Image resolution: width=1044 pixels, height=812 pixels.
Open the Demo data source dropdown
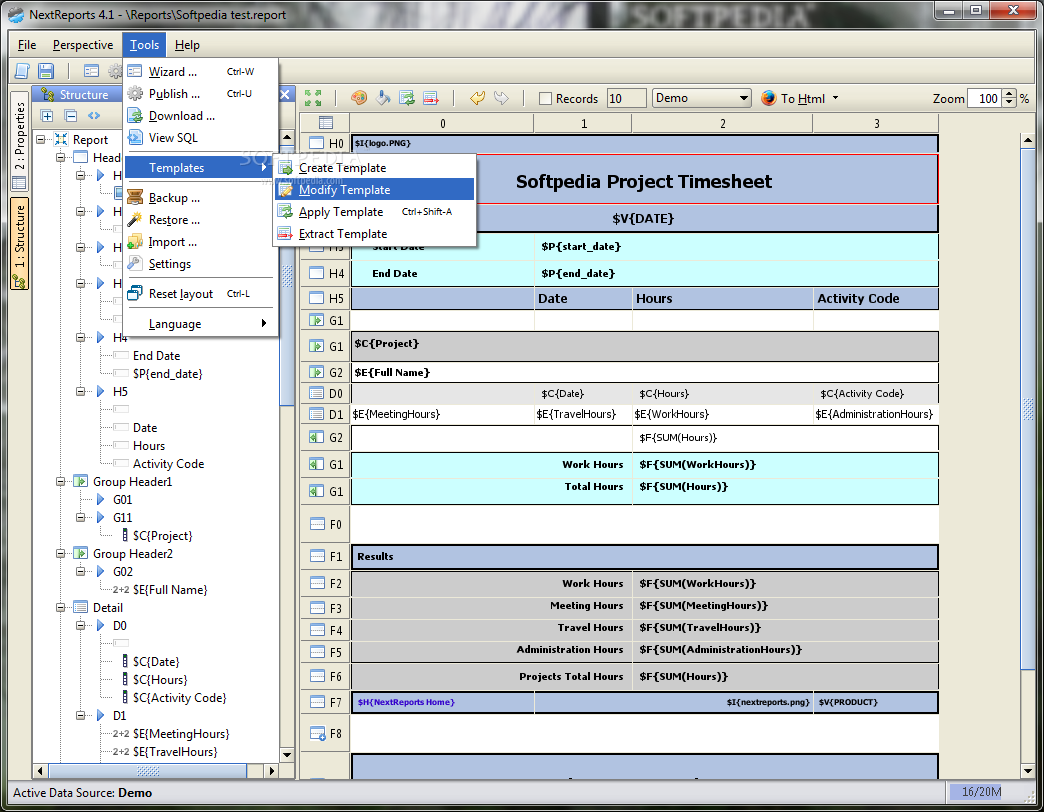pyautogui.click(x=702, y=98)
